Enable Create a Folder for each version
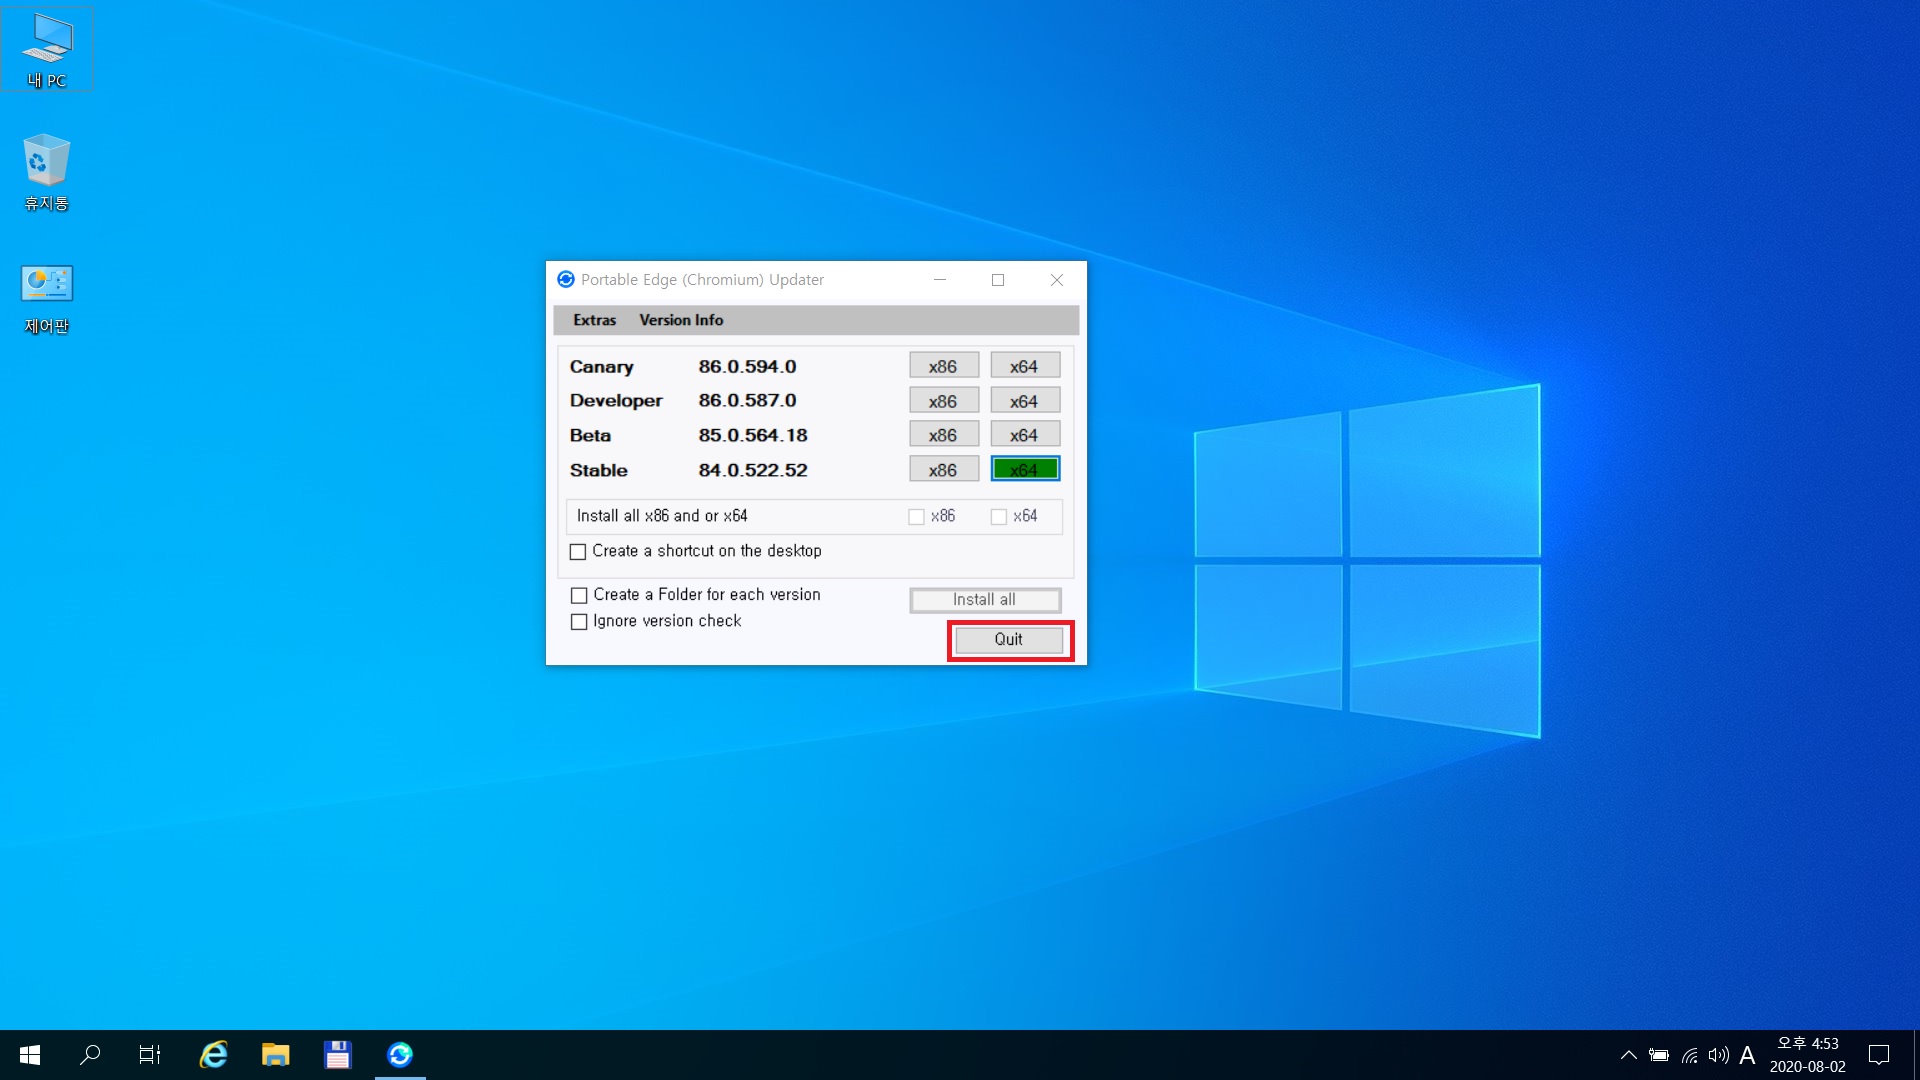The image size is (1920, 1080). 579,596
